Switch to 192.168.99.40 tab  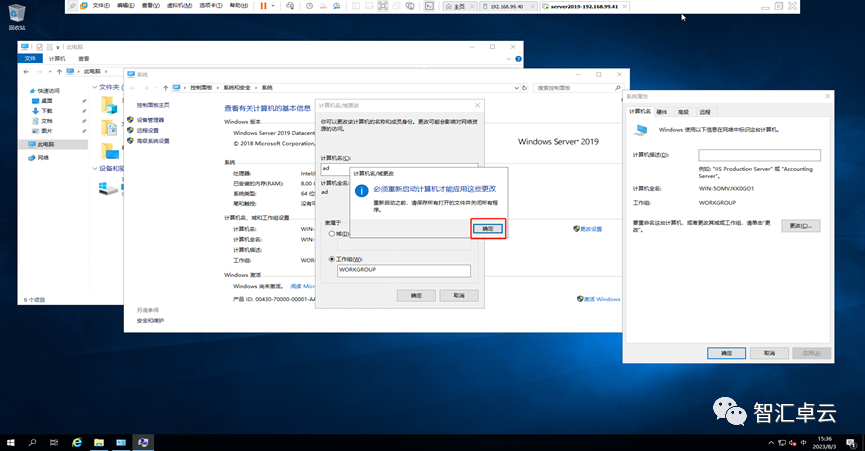[x=506, y=7]
